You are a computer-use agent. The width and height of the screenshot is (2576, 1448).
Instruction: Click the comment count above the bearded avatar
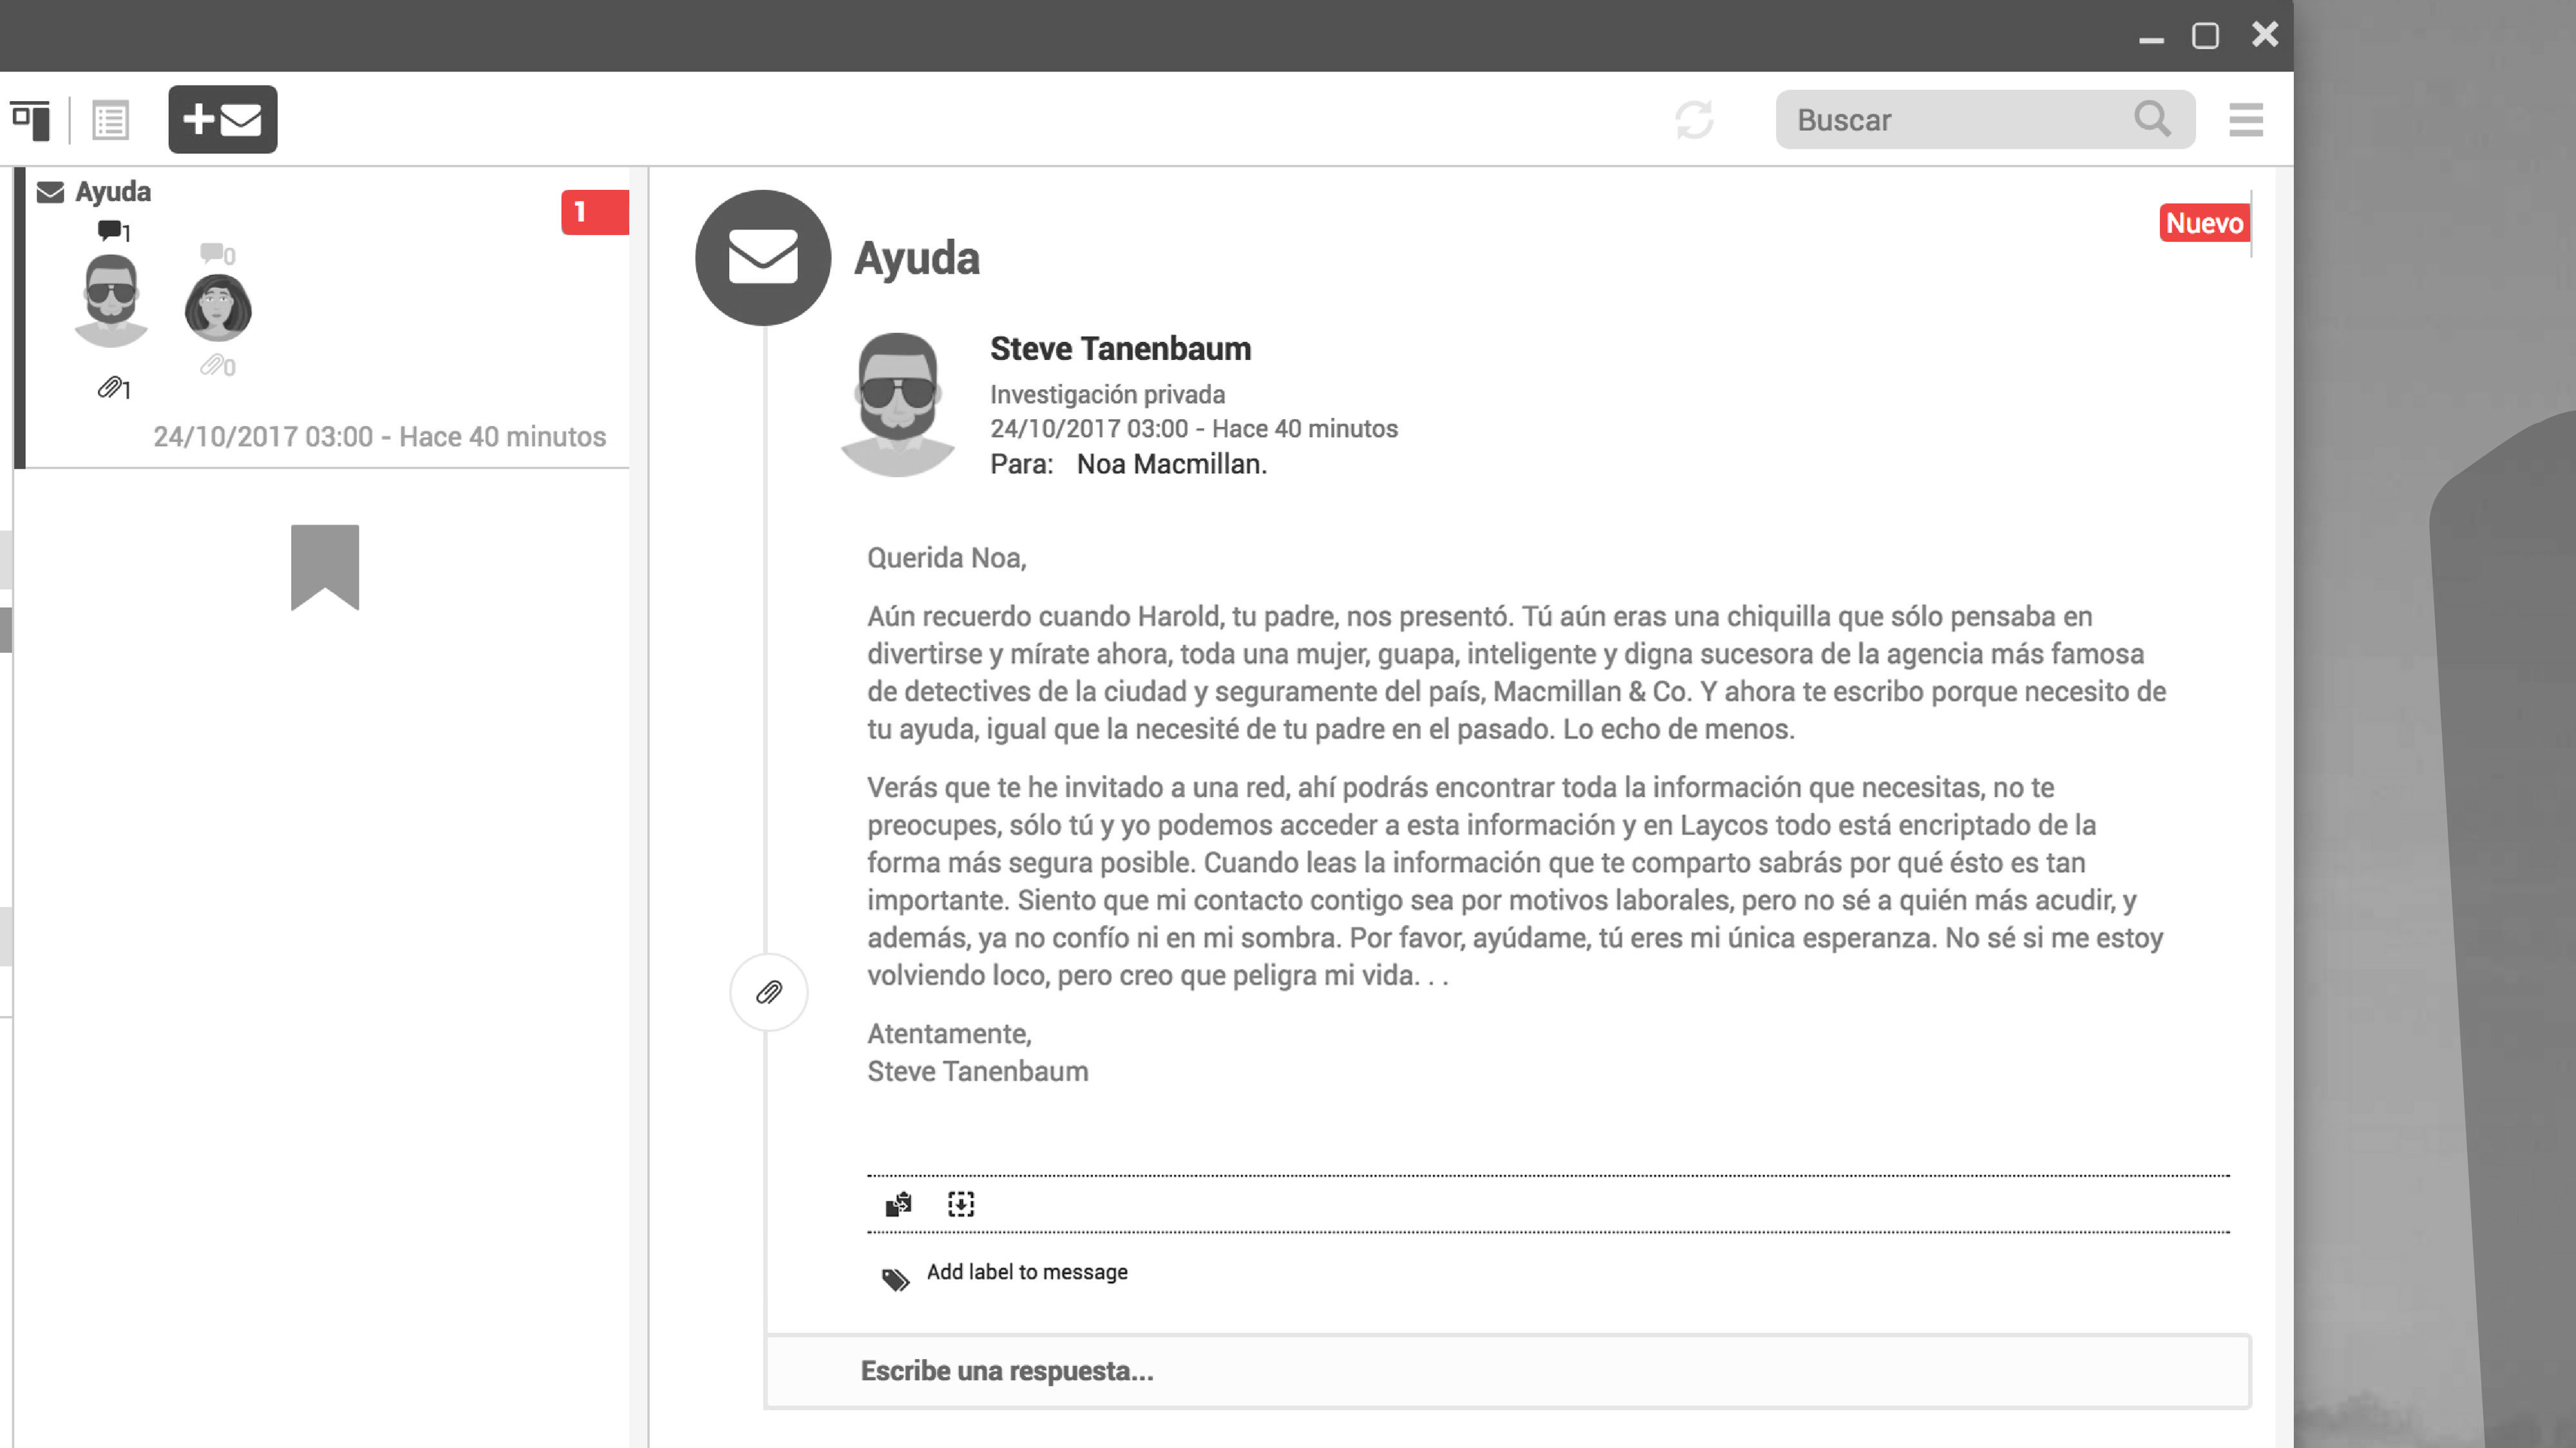pos(114,231)
